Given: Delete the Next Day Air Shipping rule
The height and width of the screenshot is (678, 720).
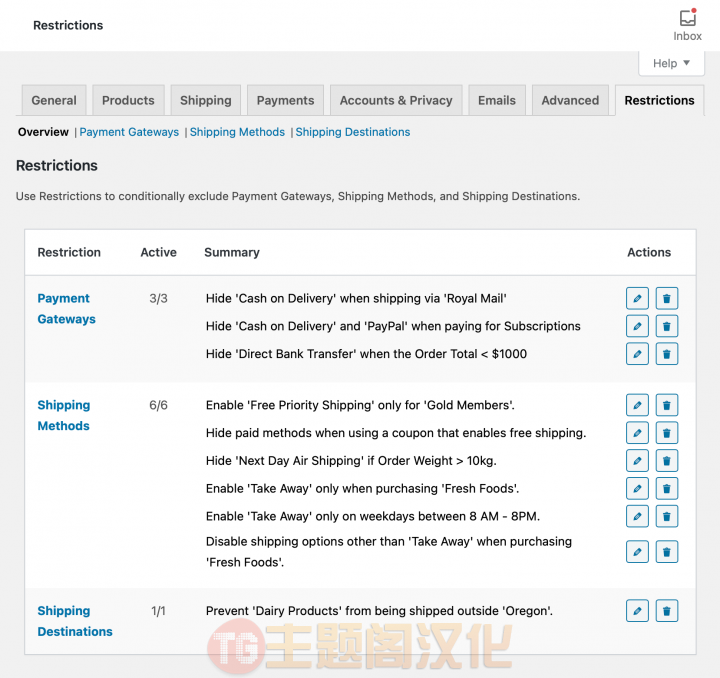Looking at the screenshot, I should (x=667, y=461).
